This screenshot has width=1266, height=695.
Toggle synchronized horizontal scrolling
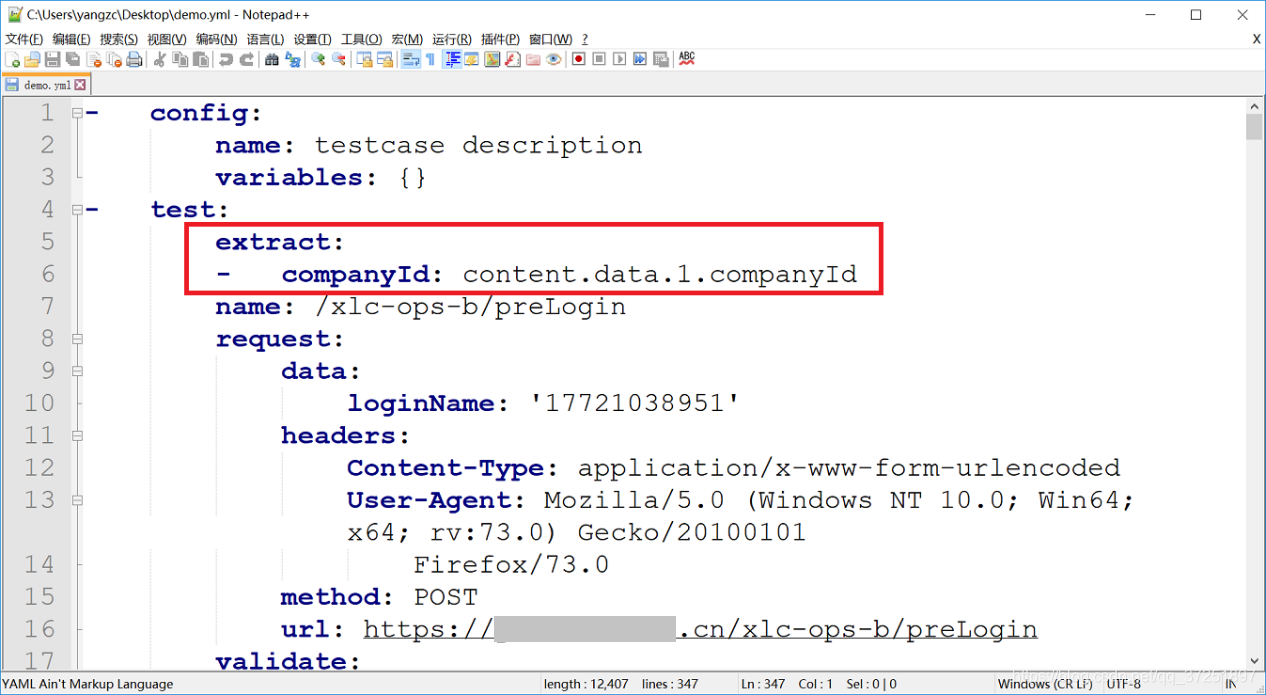click(x=384, y=60)
